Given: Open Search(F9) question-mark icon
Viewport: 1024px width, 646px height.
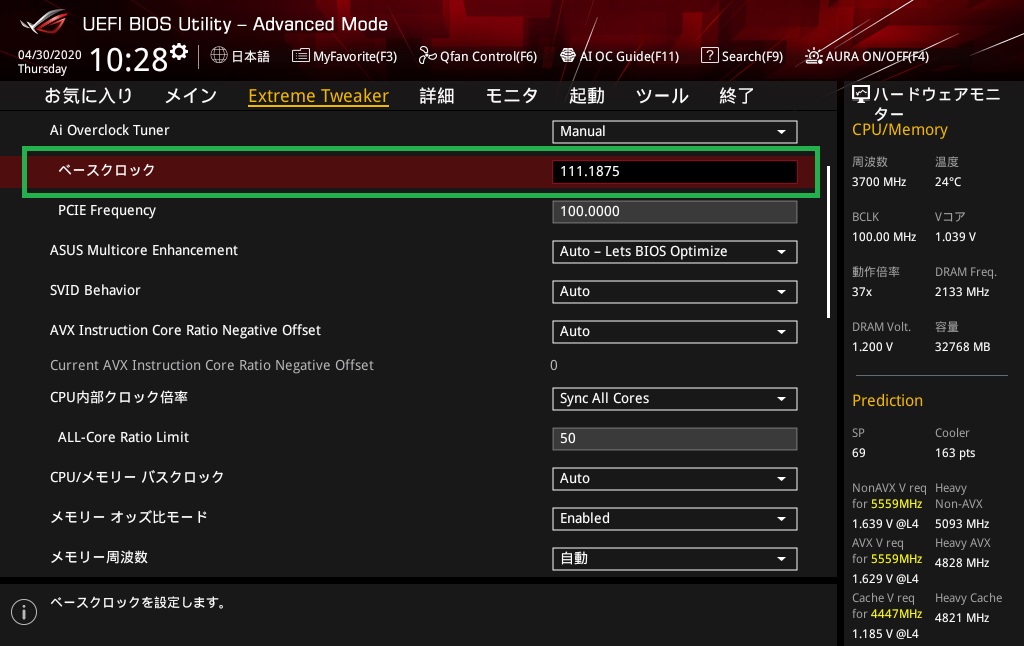Looking at the screenshot, I should click(x=709, y=56).
